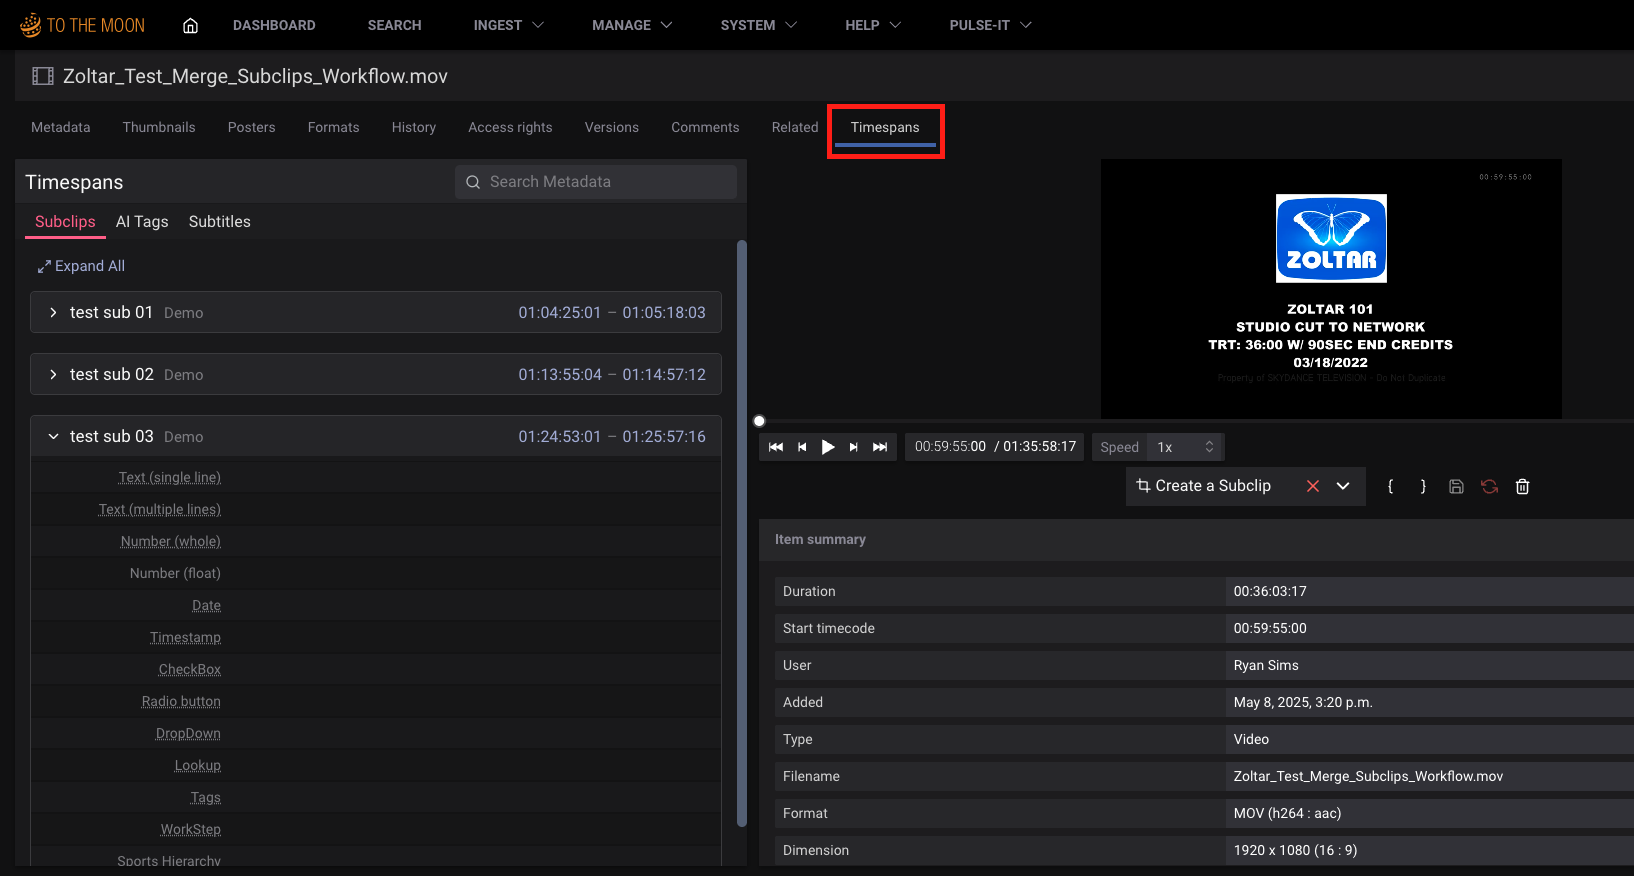This screenshot has height=876, width=1634.
Task: Set the in point with left brace
Action: click(1390, 487)
